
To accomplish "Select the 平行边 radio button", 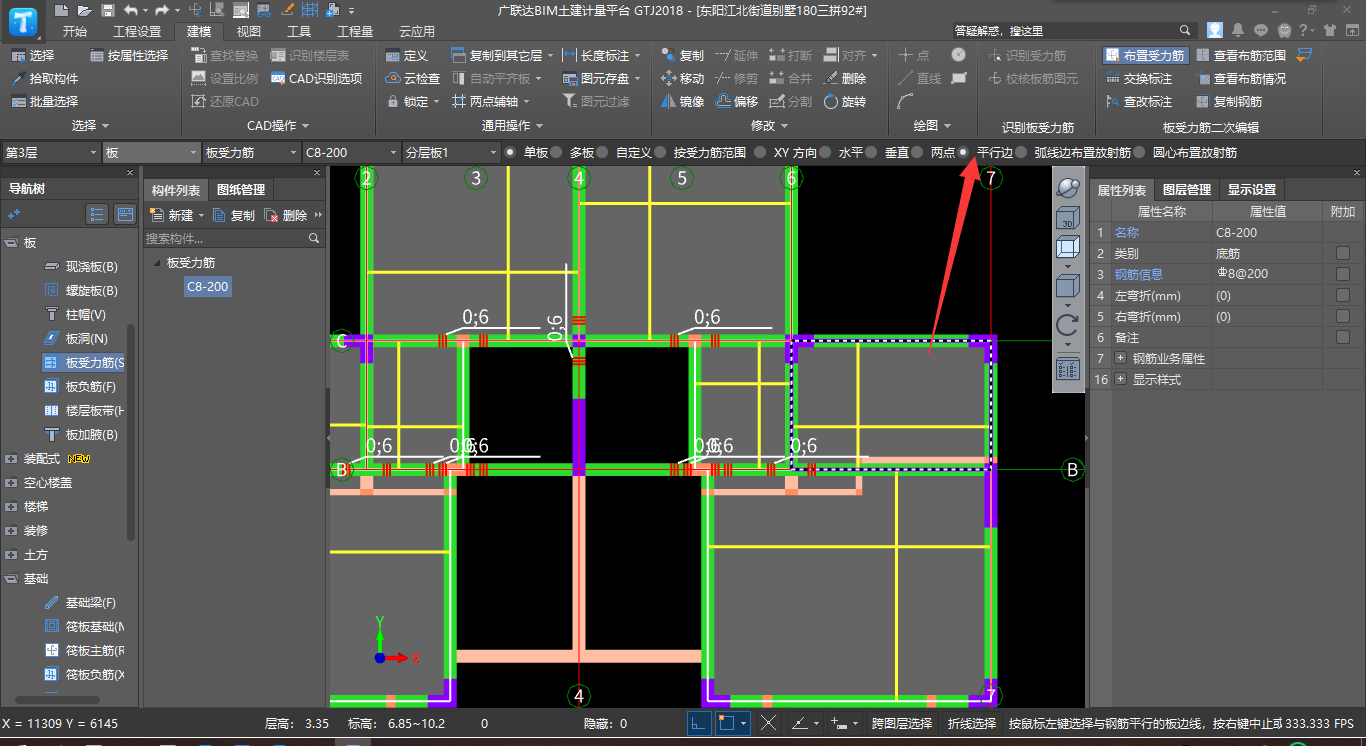I will [963, 153].
